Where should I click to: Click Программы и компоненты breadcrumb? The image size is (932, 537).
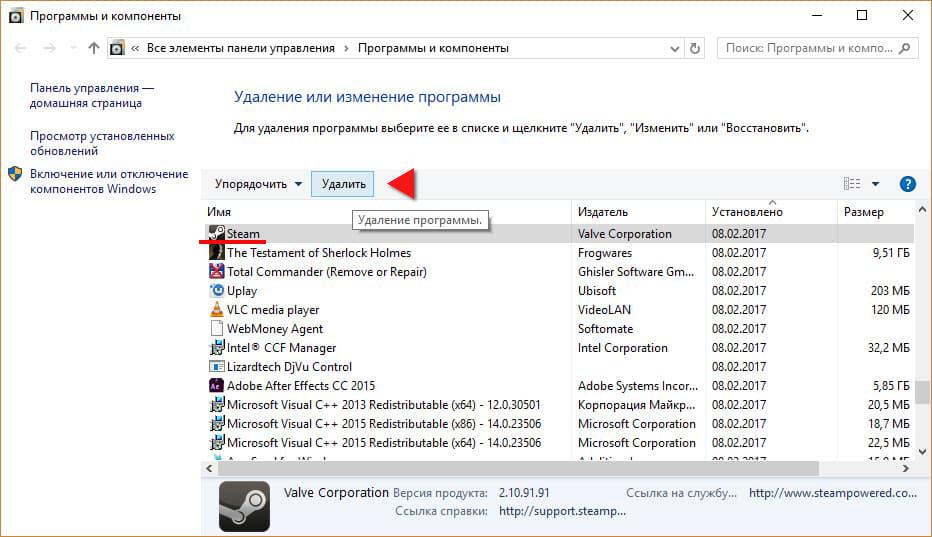click(433, 48)
